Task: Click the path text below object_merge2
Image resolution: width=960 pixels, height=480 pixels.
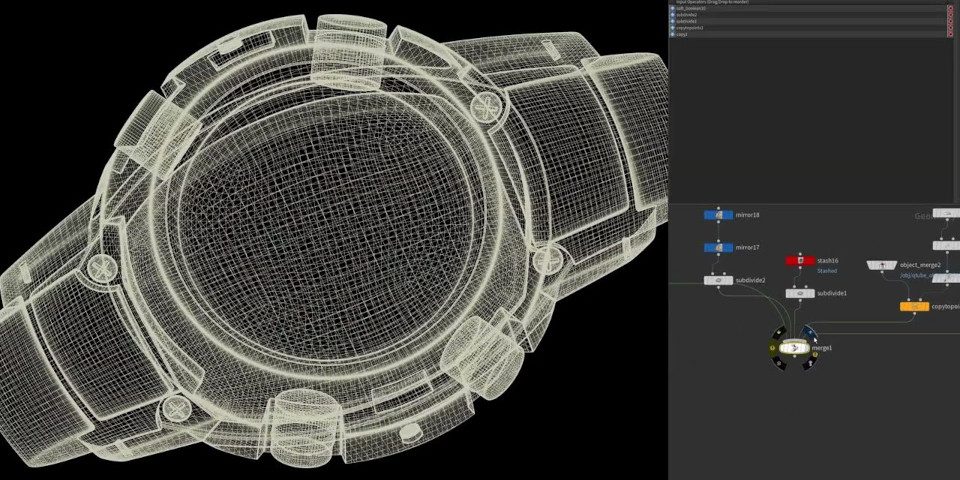Action: (x=916, y=274)
